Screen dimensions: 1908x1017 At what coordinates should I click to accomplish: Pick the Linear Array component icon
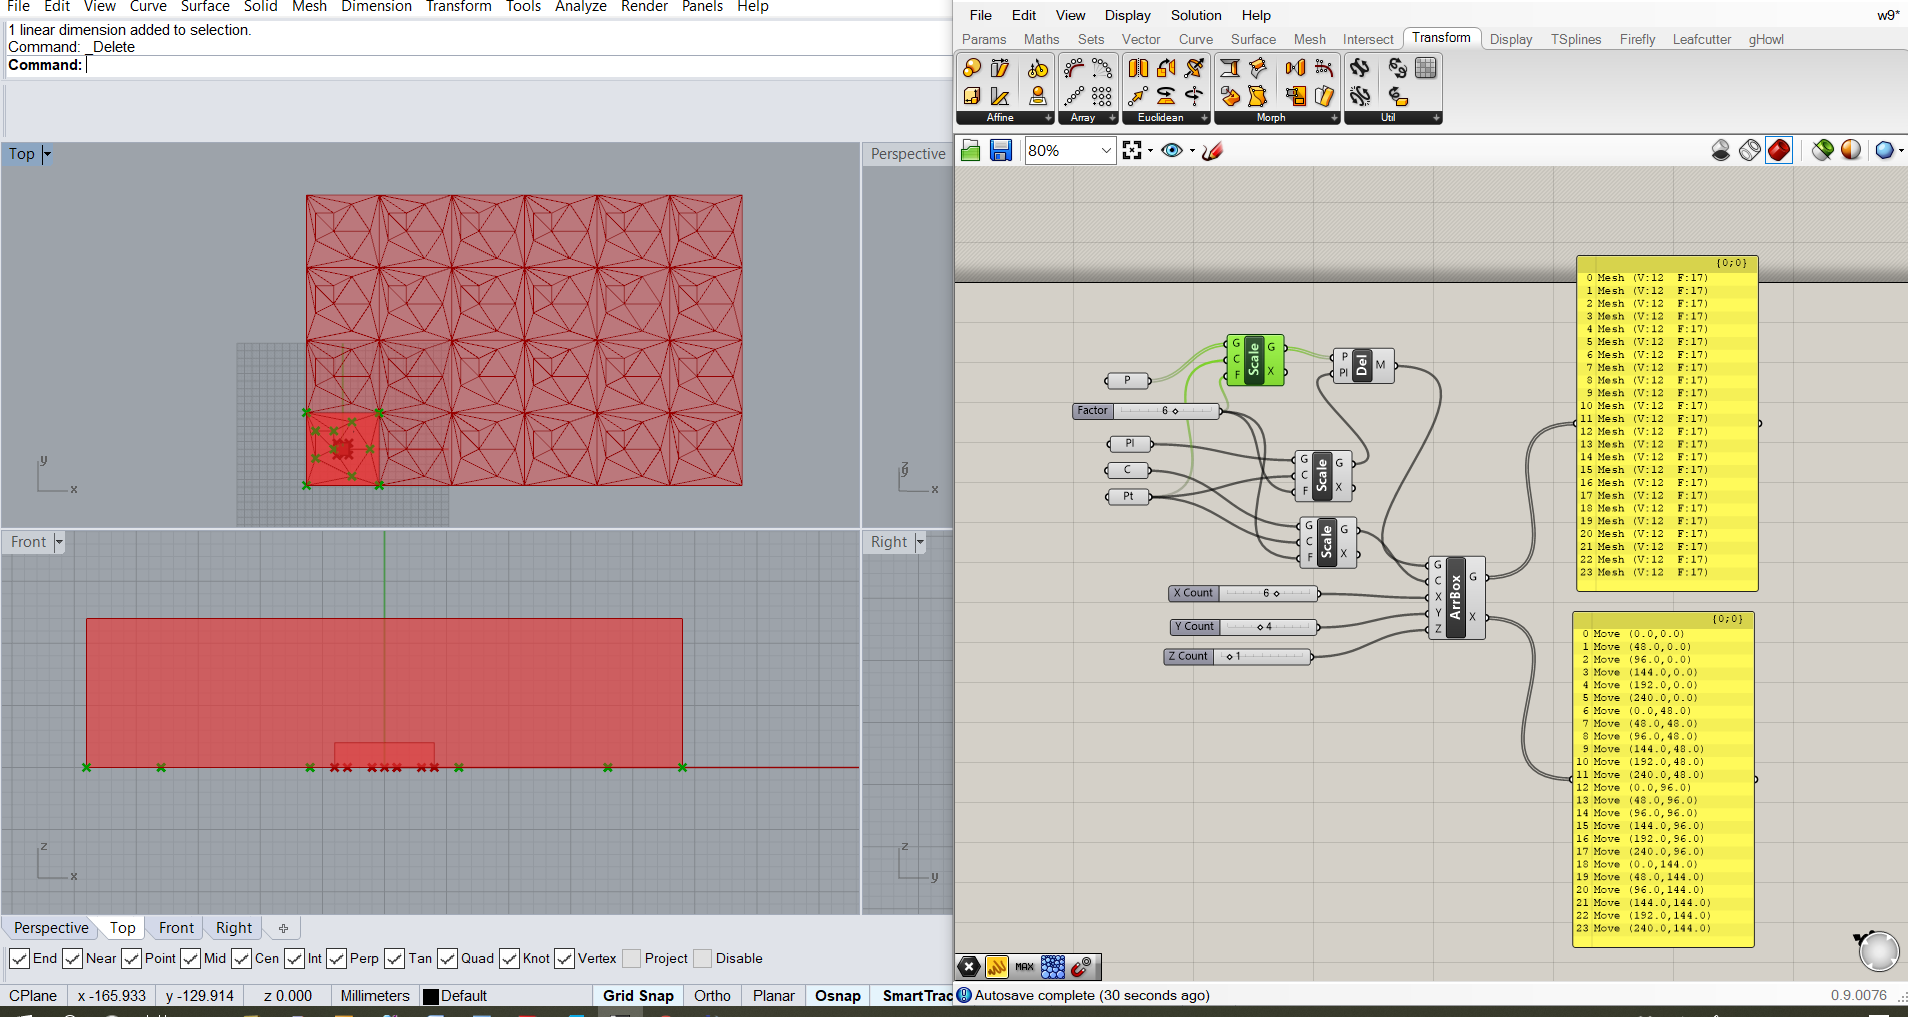point(1074,96)
